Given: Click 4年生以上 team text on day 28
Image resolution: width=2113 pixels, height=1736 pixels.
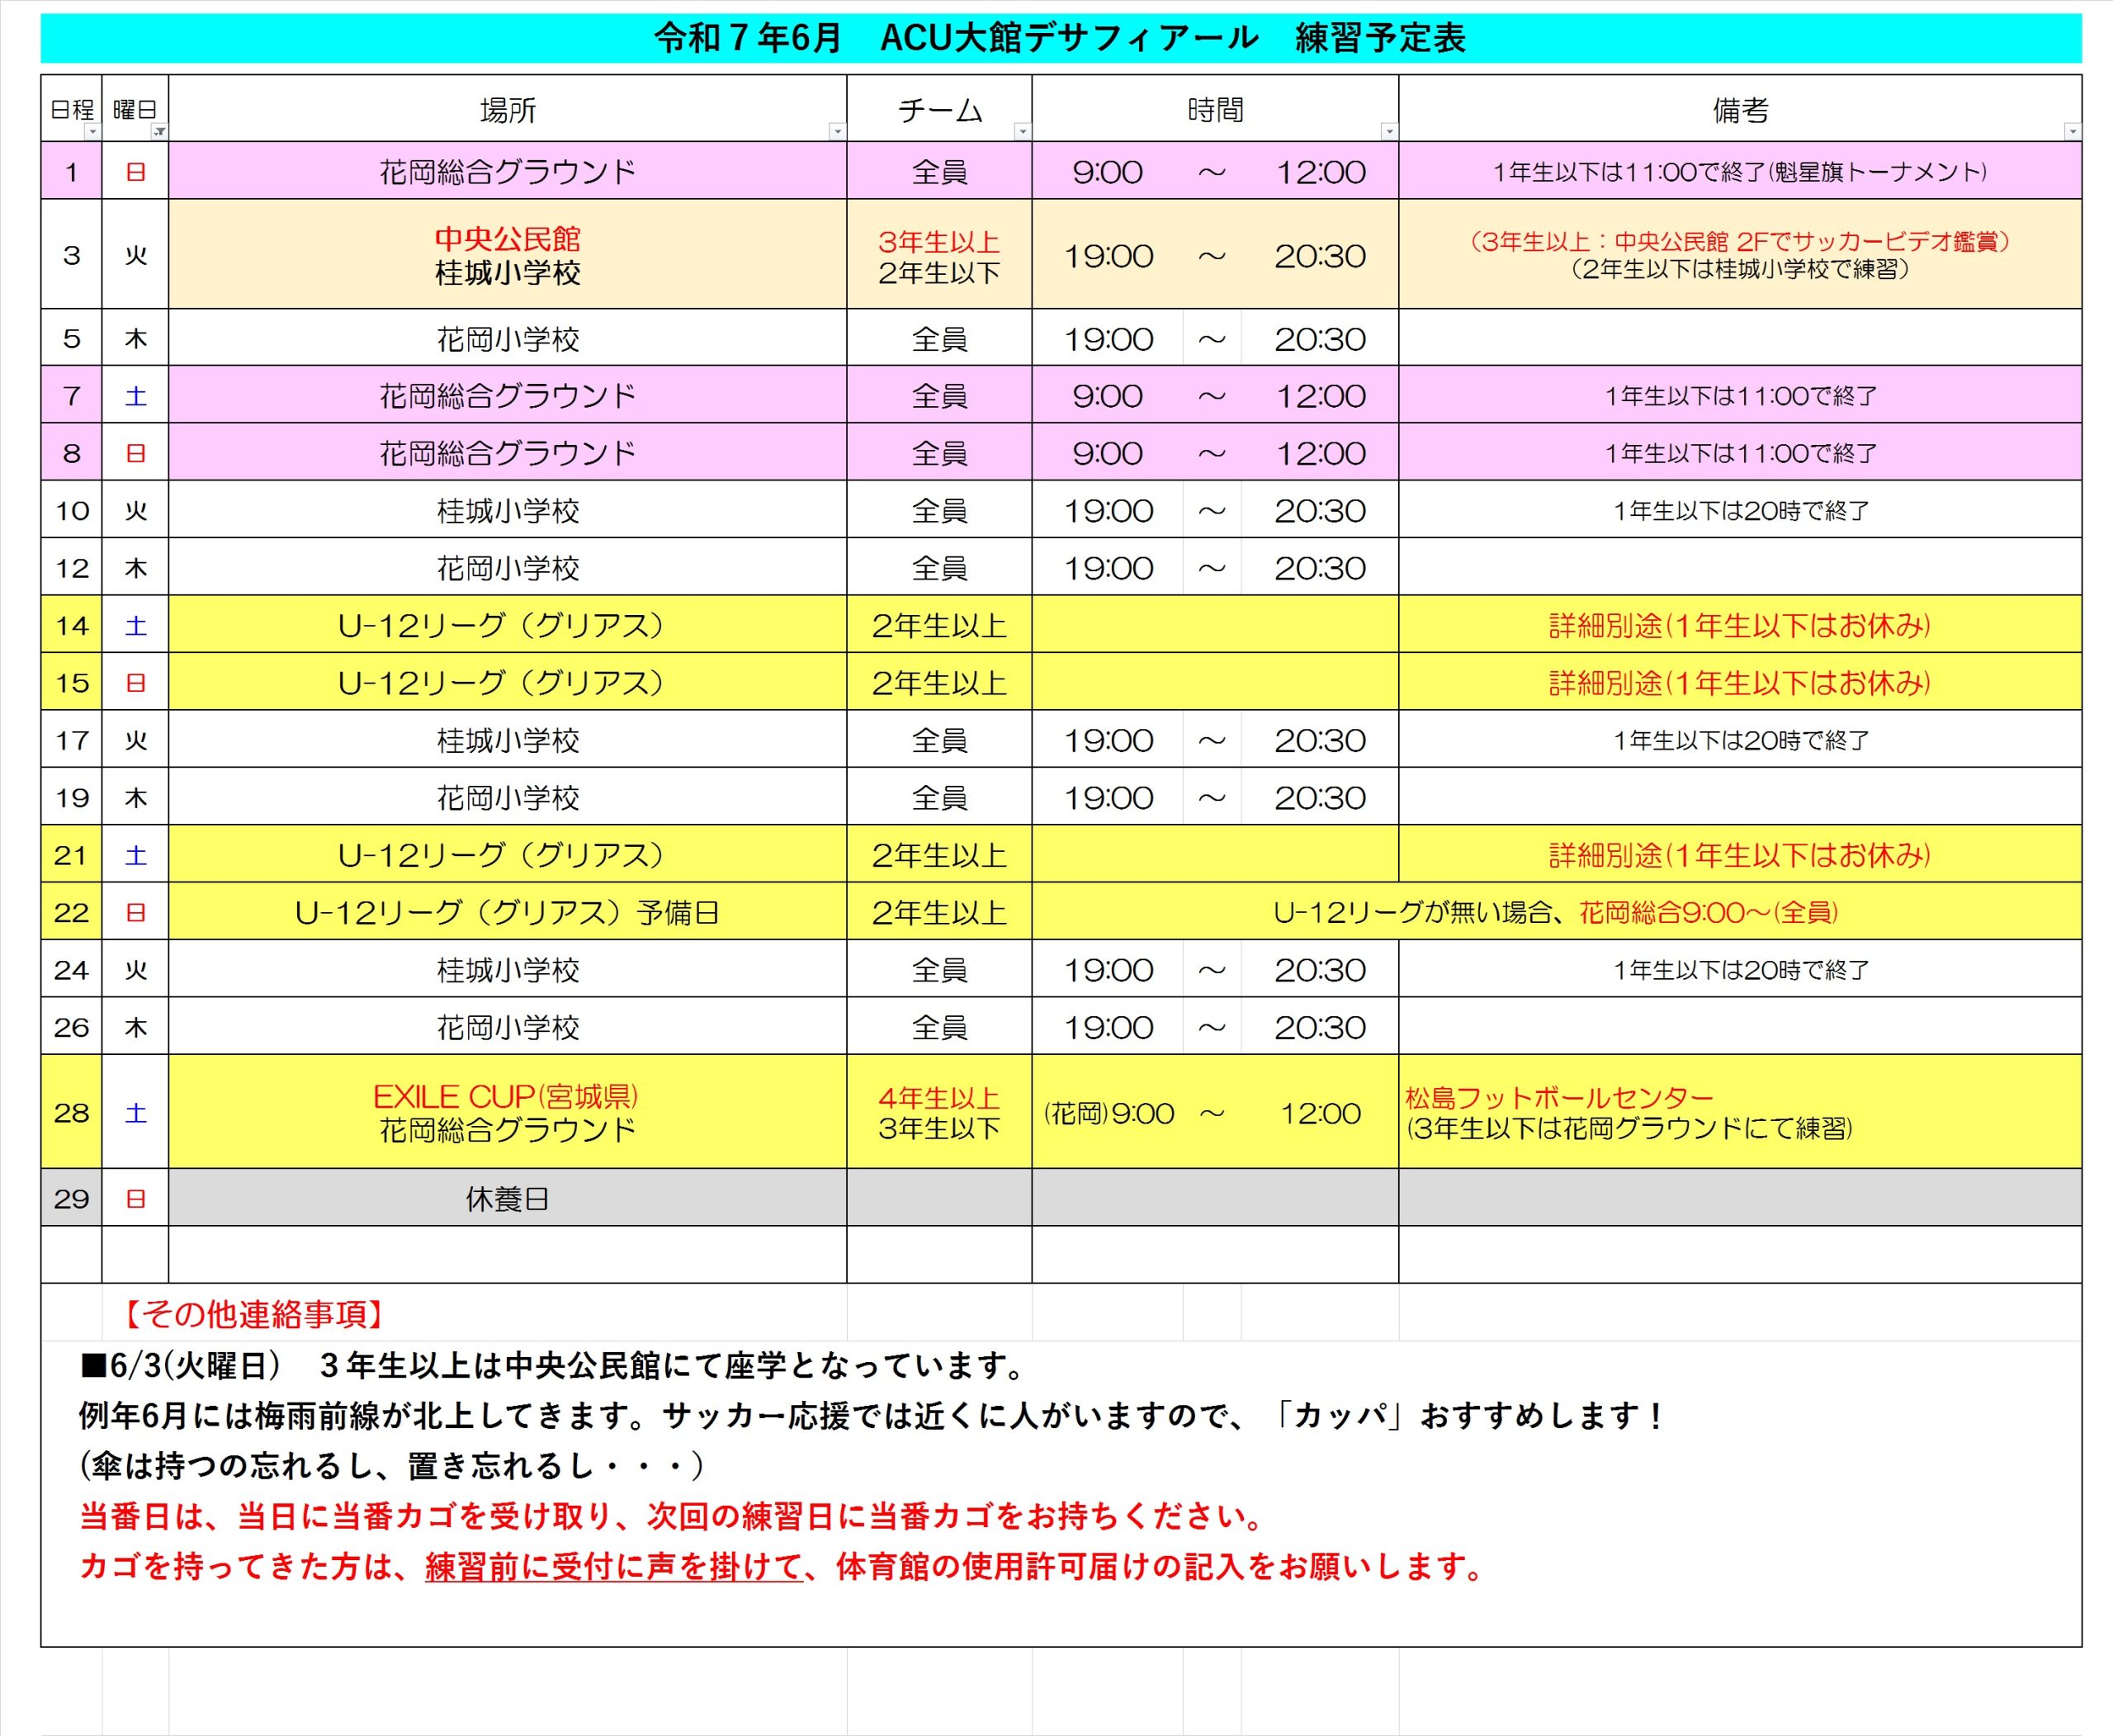Looking at the screenshot, I should tap(939, 1098).
